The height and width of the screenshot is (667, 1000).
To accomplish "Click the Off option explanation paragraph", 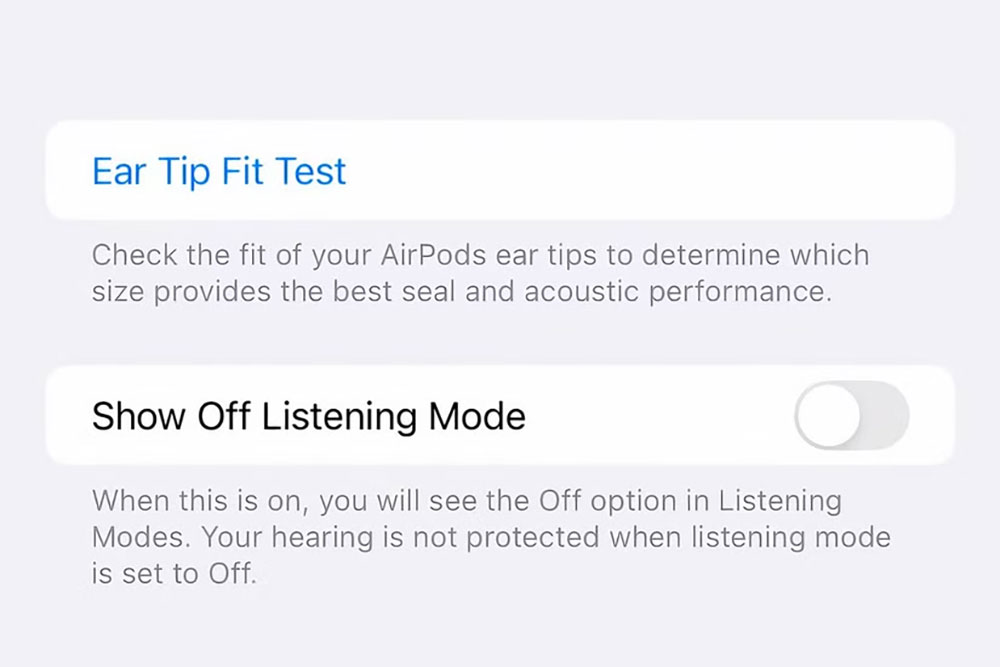I will (491, 537).
